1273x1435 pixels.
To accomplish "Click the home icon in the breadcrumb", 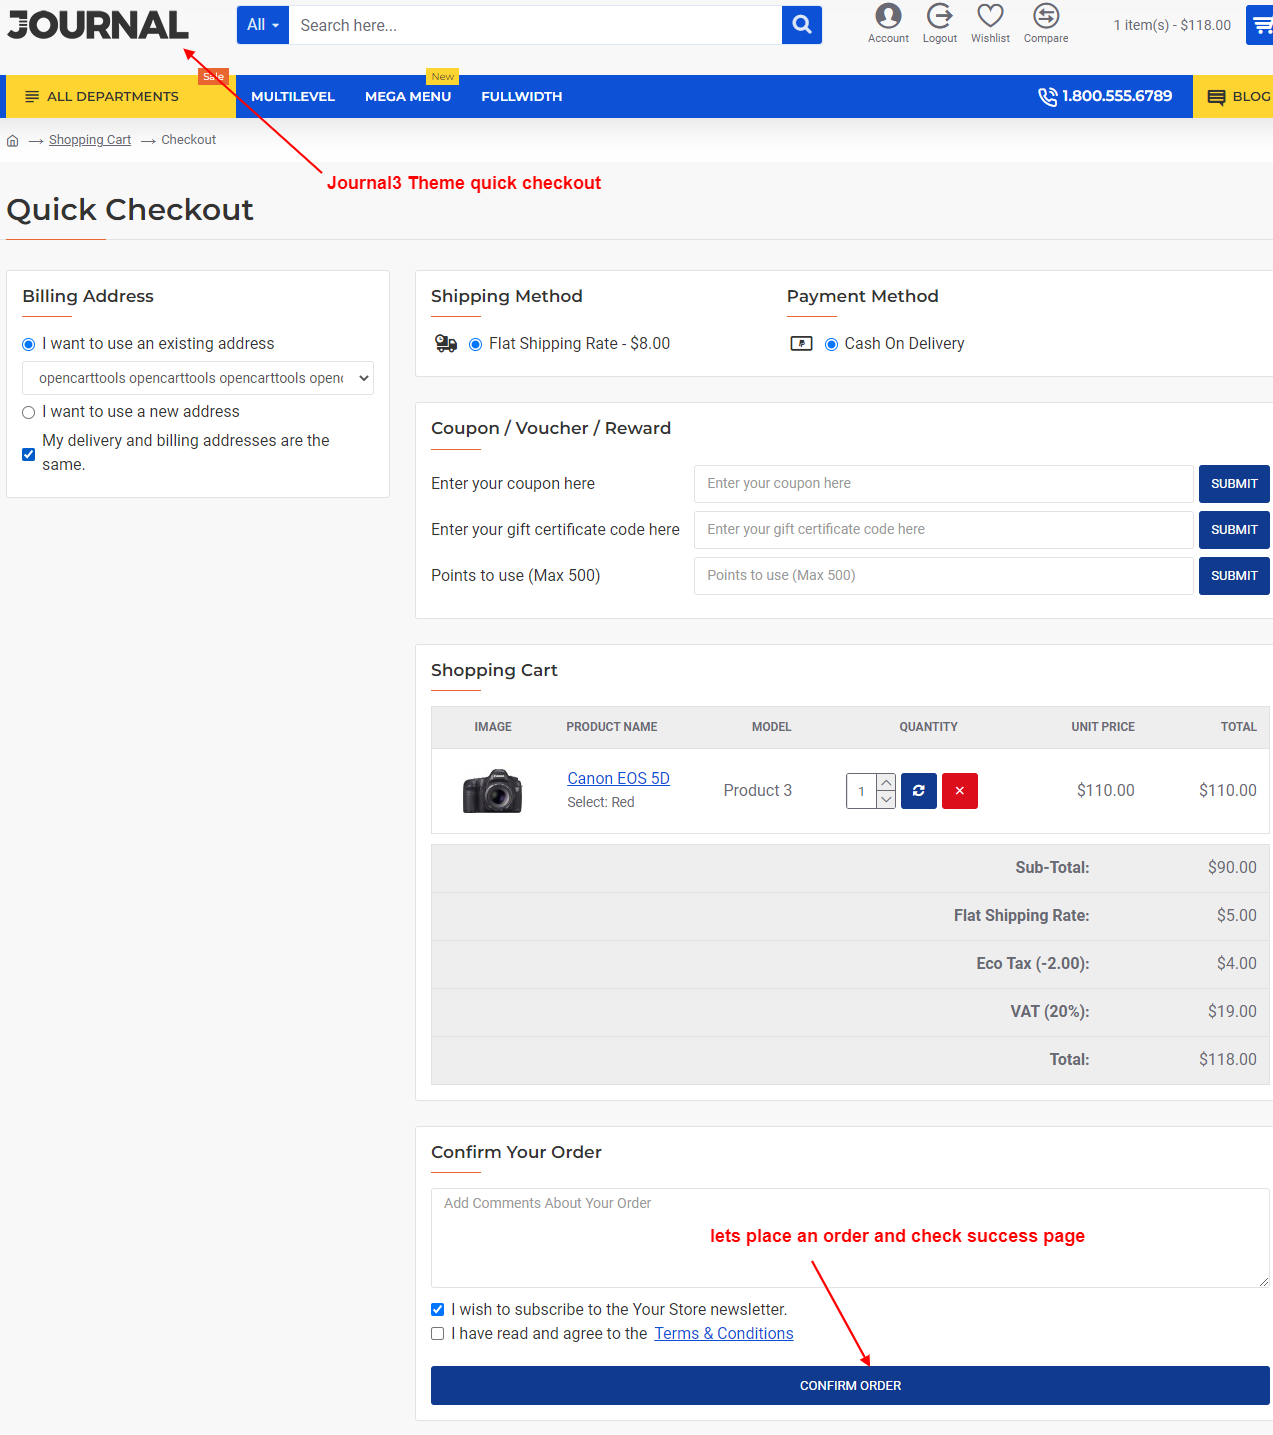I will [x=12, y=140].
